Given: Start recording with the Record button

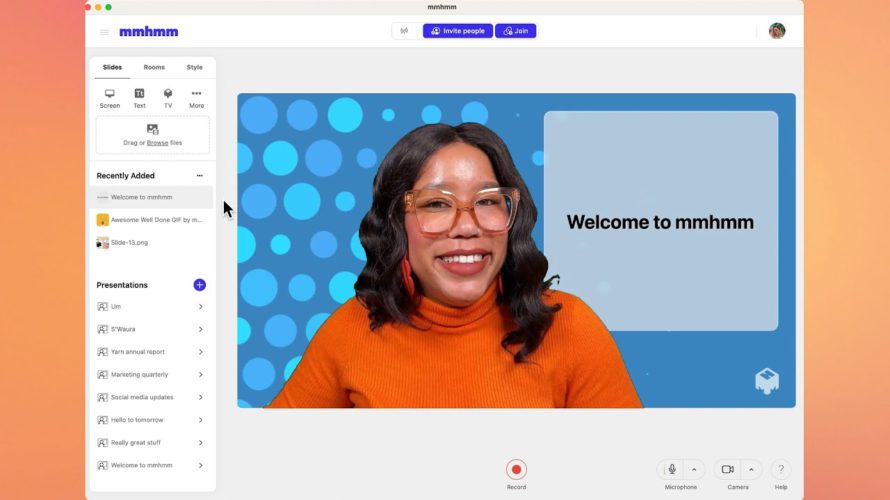Looking at the screenshot, I should (x=517, y=469).
